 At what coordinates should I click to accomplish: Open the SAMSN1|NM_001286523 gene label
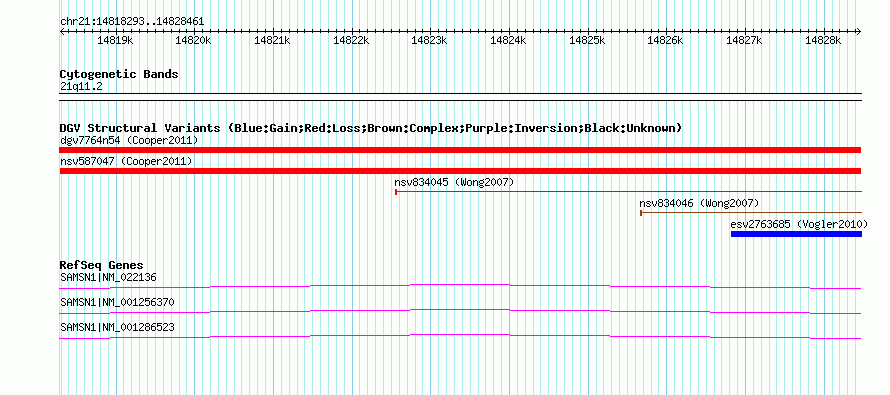[x=117, y=327]
